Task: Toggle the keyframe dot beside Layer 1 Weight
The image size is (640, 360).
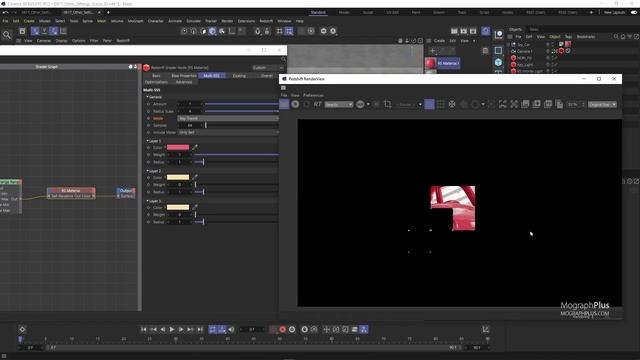Action: pos(149,155)
